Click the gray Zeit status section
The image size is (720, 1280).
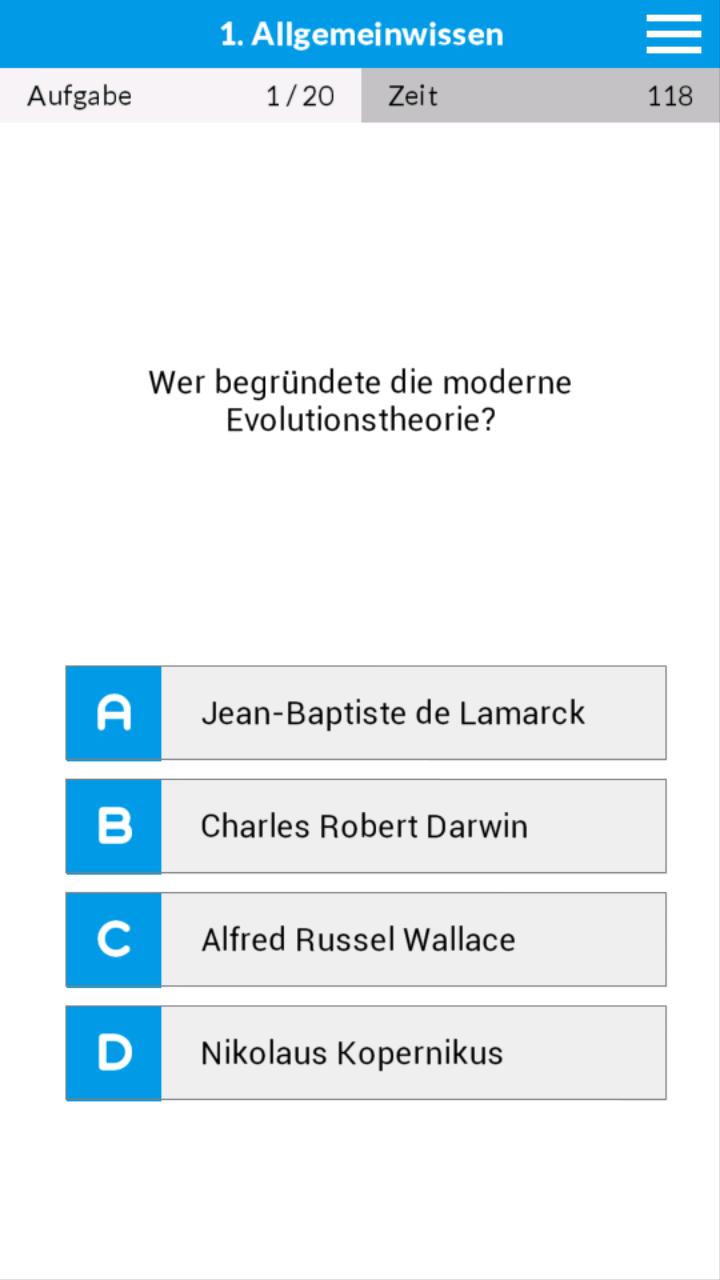540,96
